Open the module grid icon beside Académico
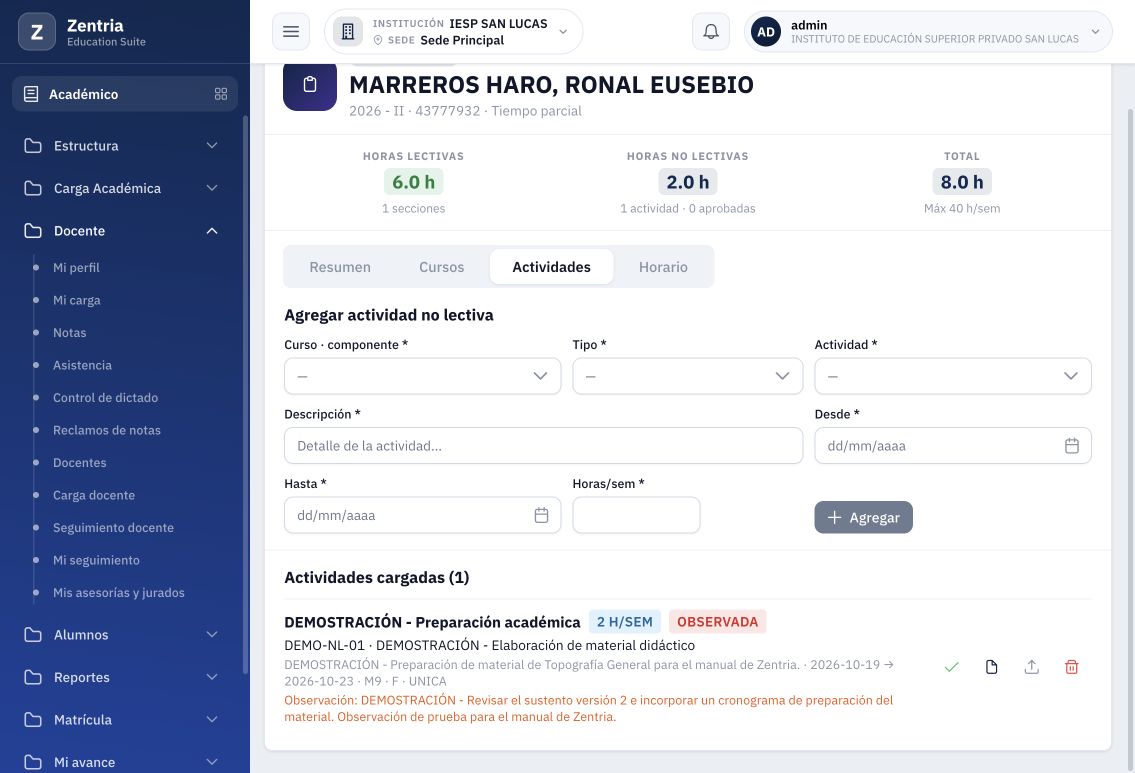Viewport: 1135px width, 773px height. [x=221, y=94]
